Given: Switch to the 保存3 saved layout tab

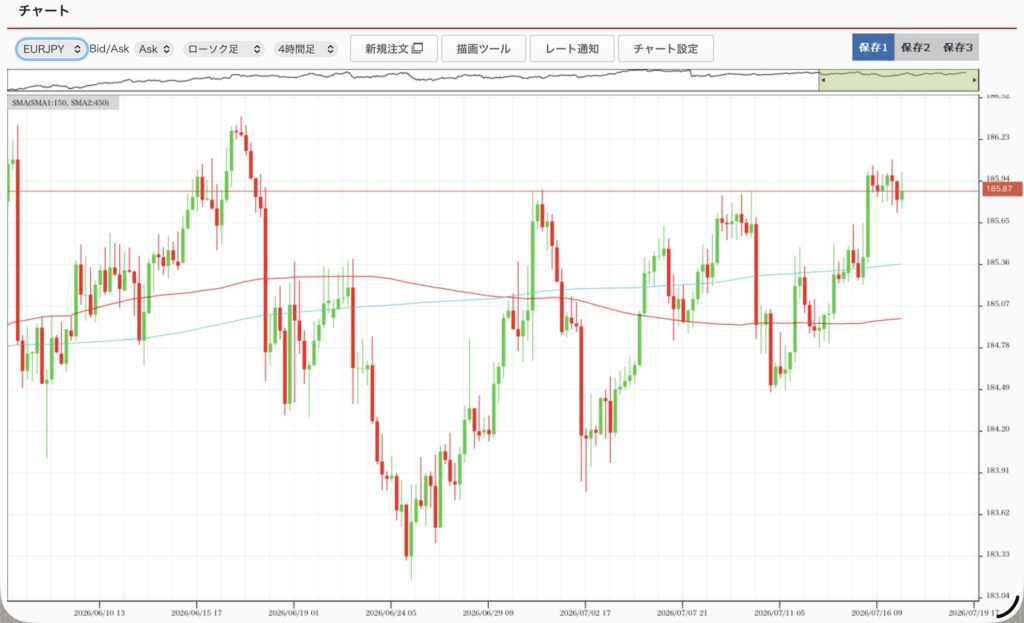Looking at the screenshot, I should point(958,47).
